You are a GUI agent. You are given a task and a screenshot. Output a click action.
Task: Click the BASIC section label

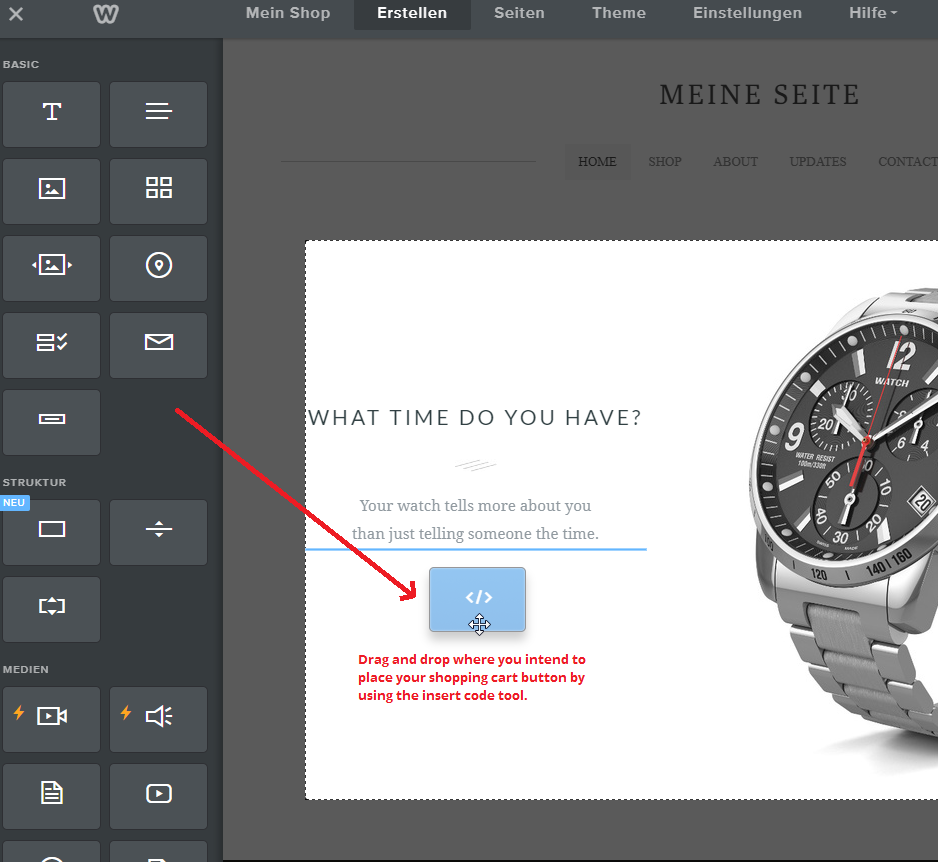21,64
